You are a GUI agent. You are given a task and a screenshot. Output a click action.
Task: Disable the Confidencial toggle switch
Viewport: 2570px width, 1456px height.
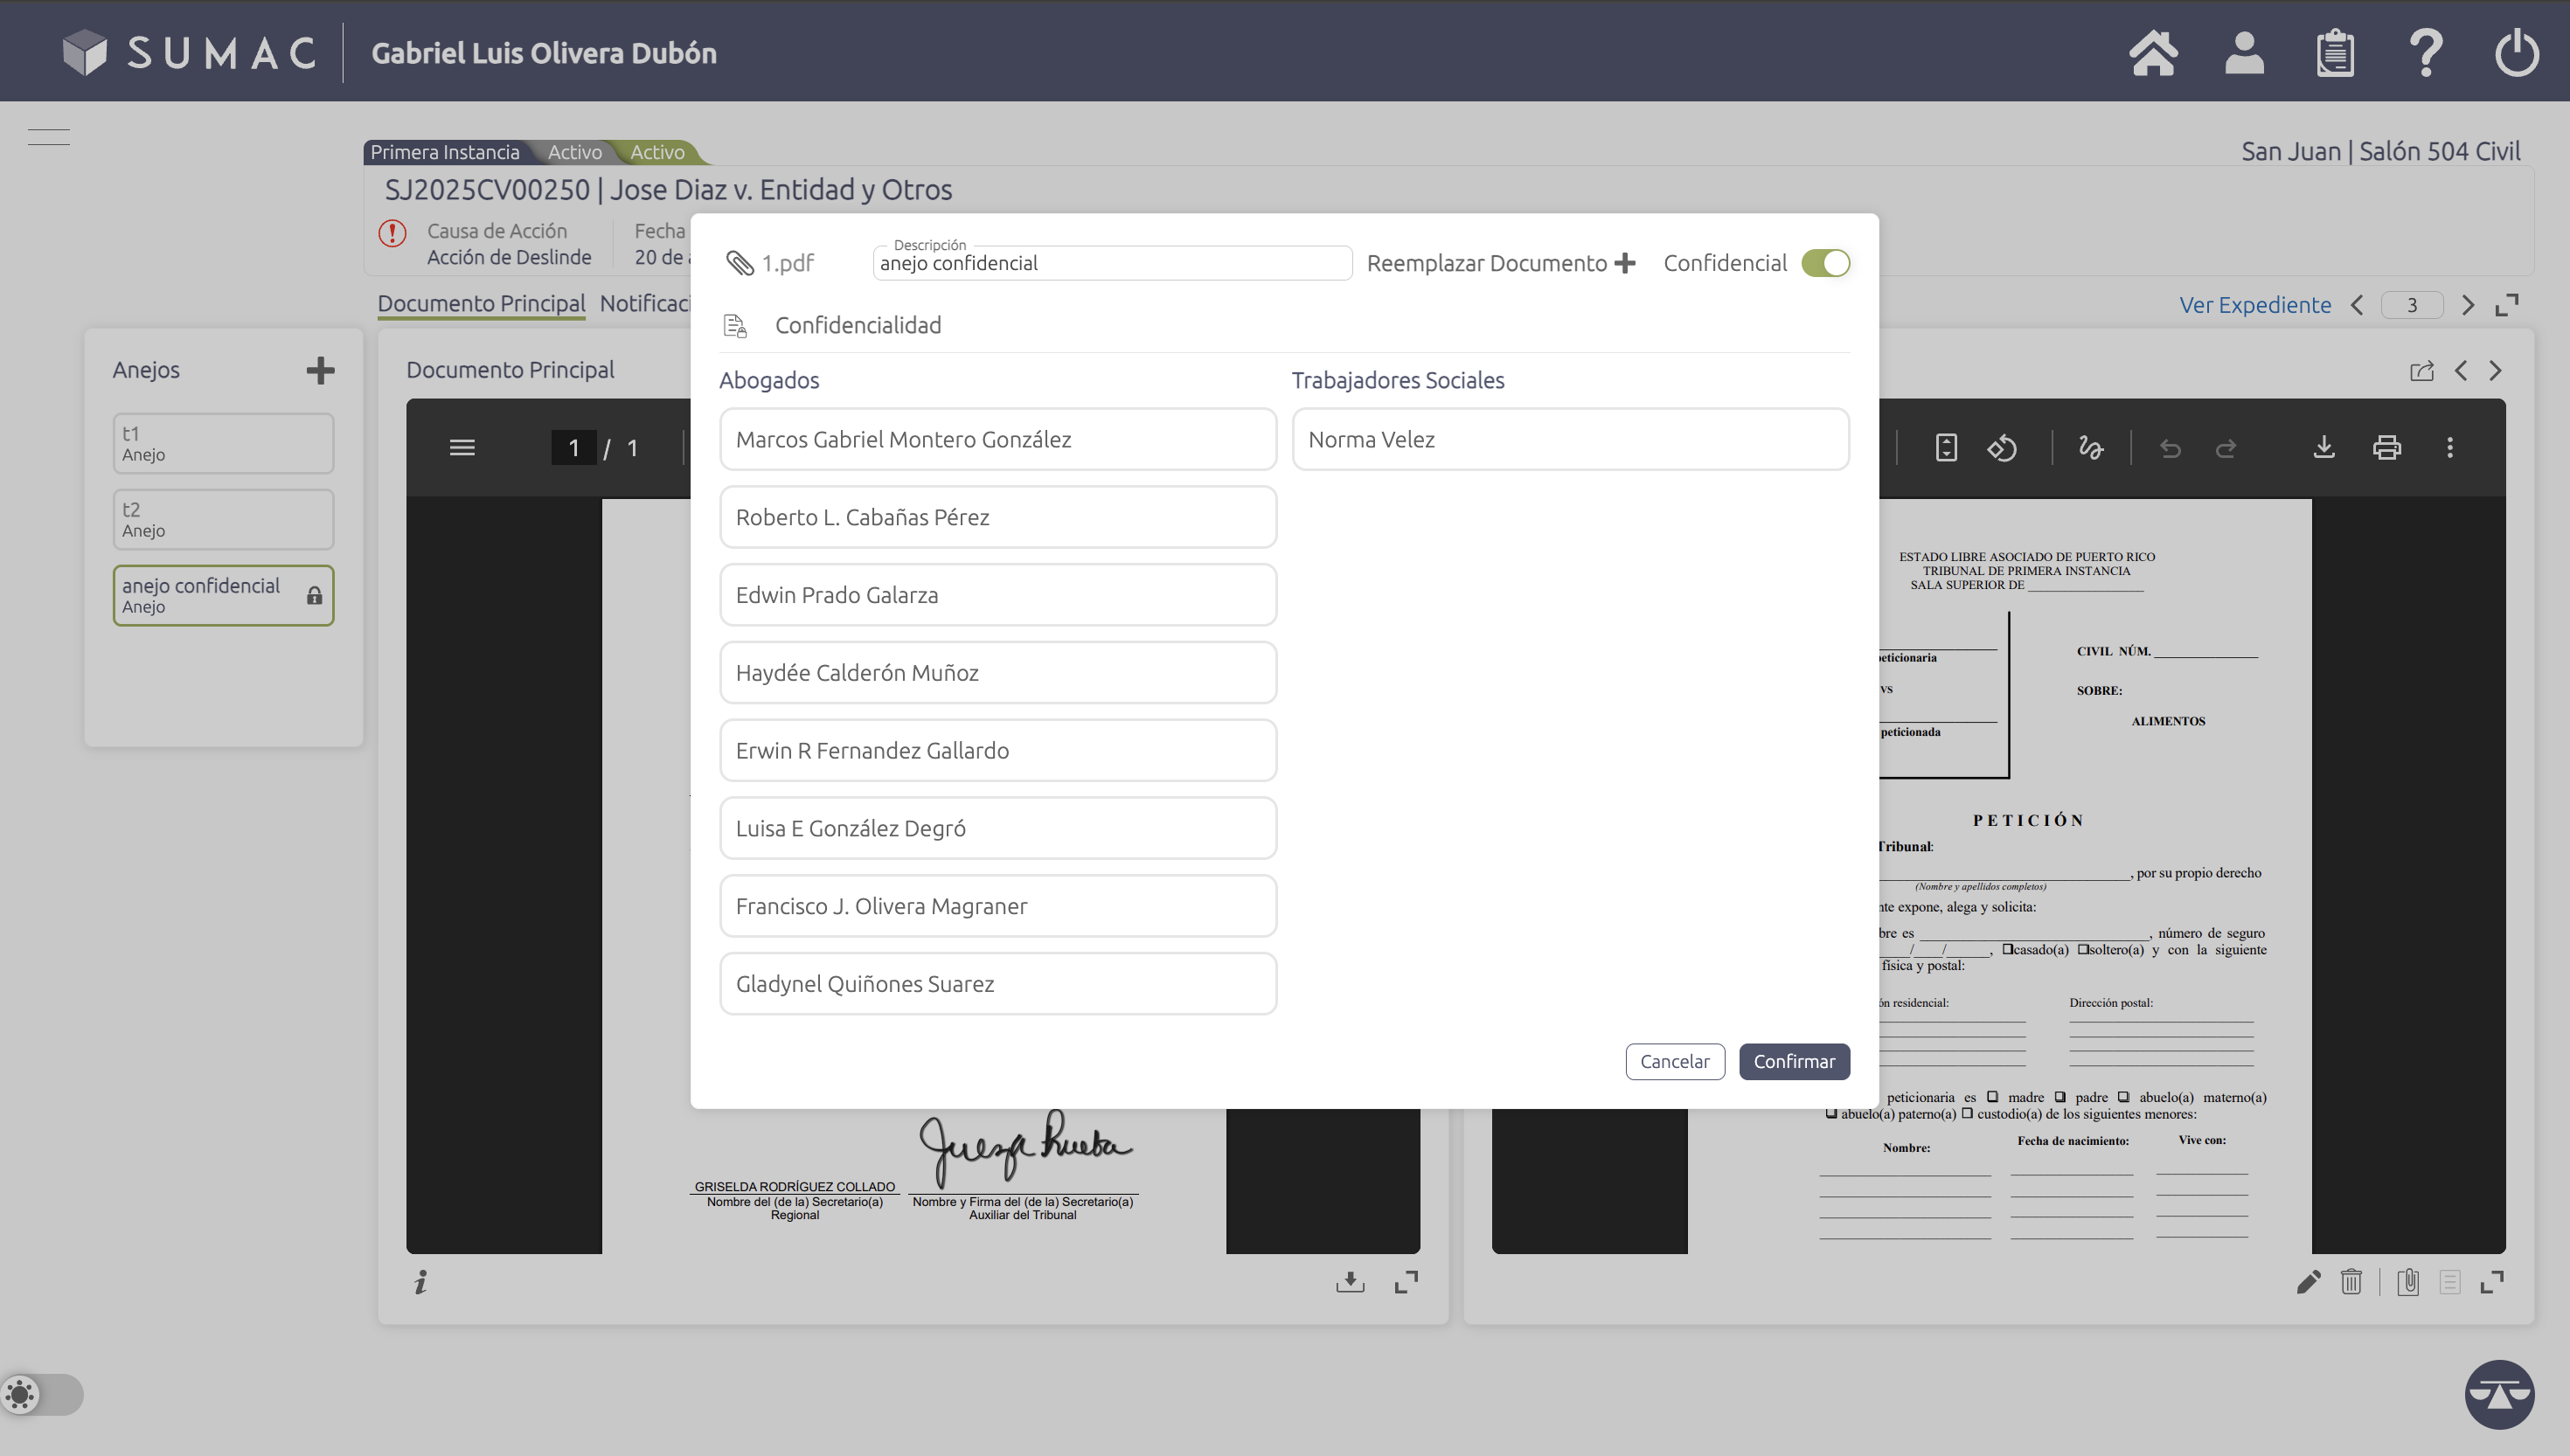(1825, 263)
